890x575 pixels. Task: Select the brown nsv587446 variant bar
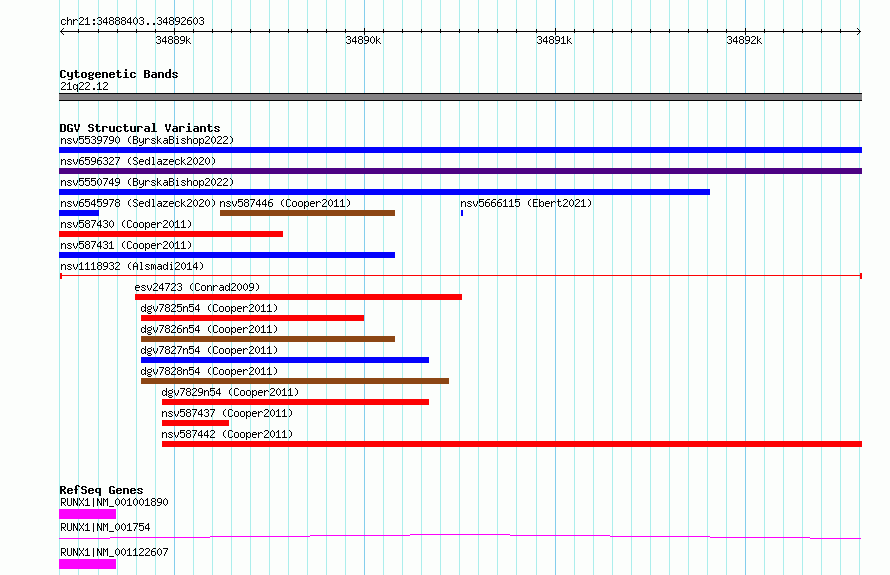tap(307, 213)
